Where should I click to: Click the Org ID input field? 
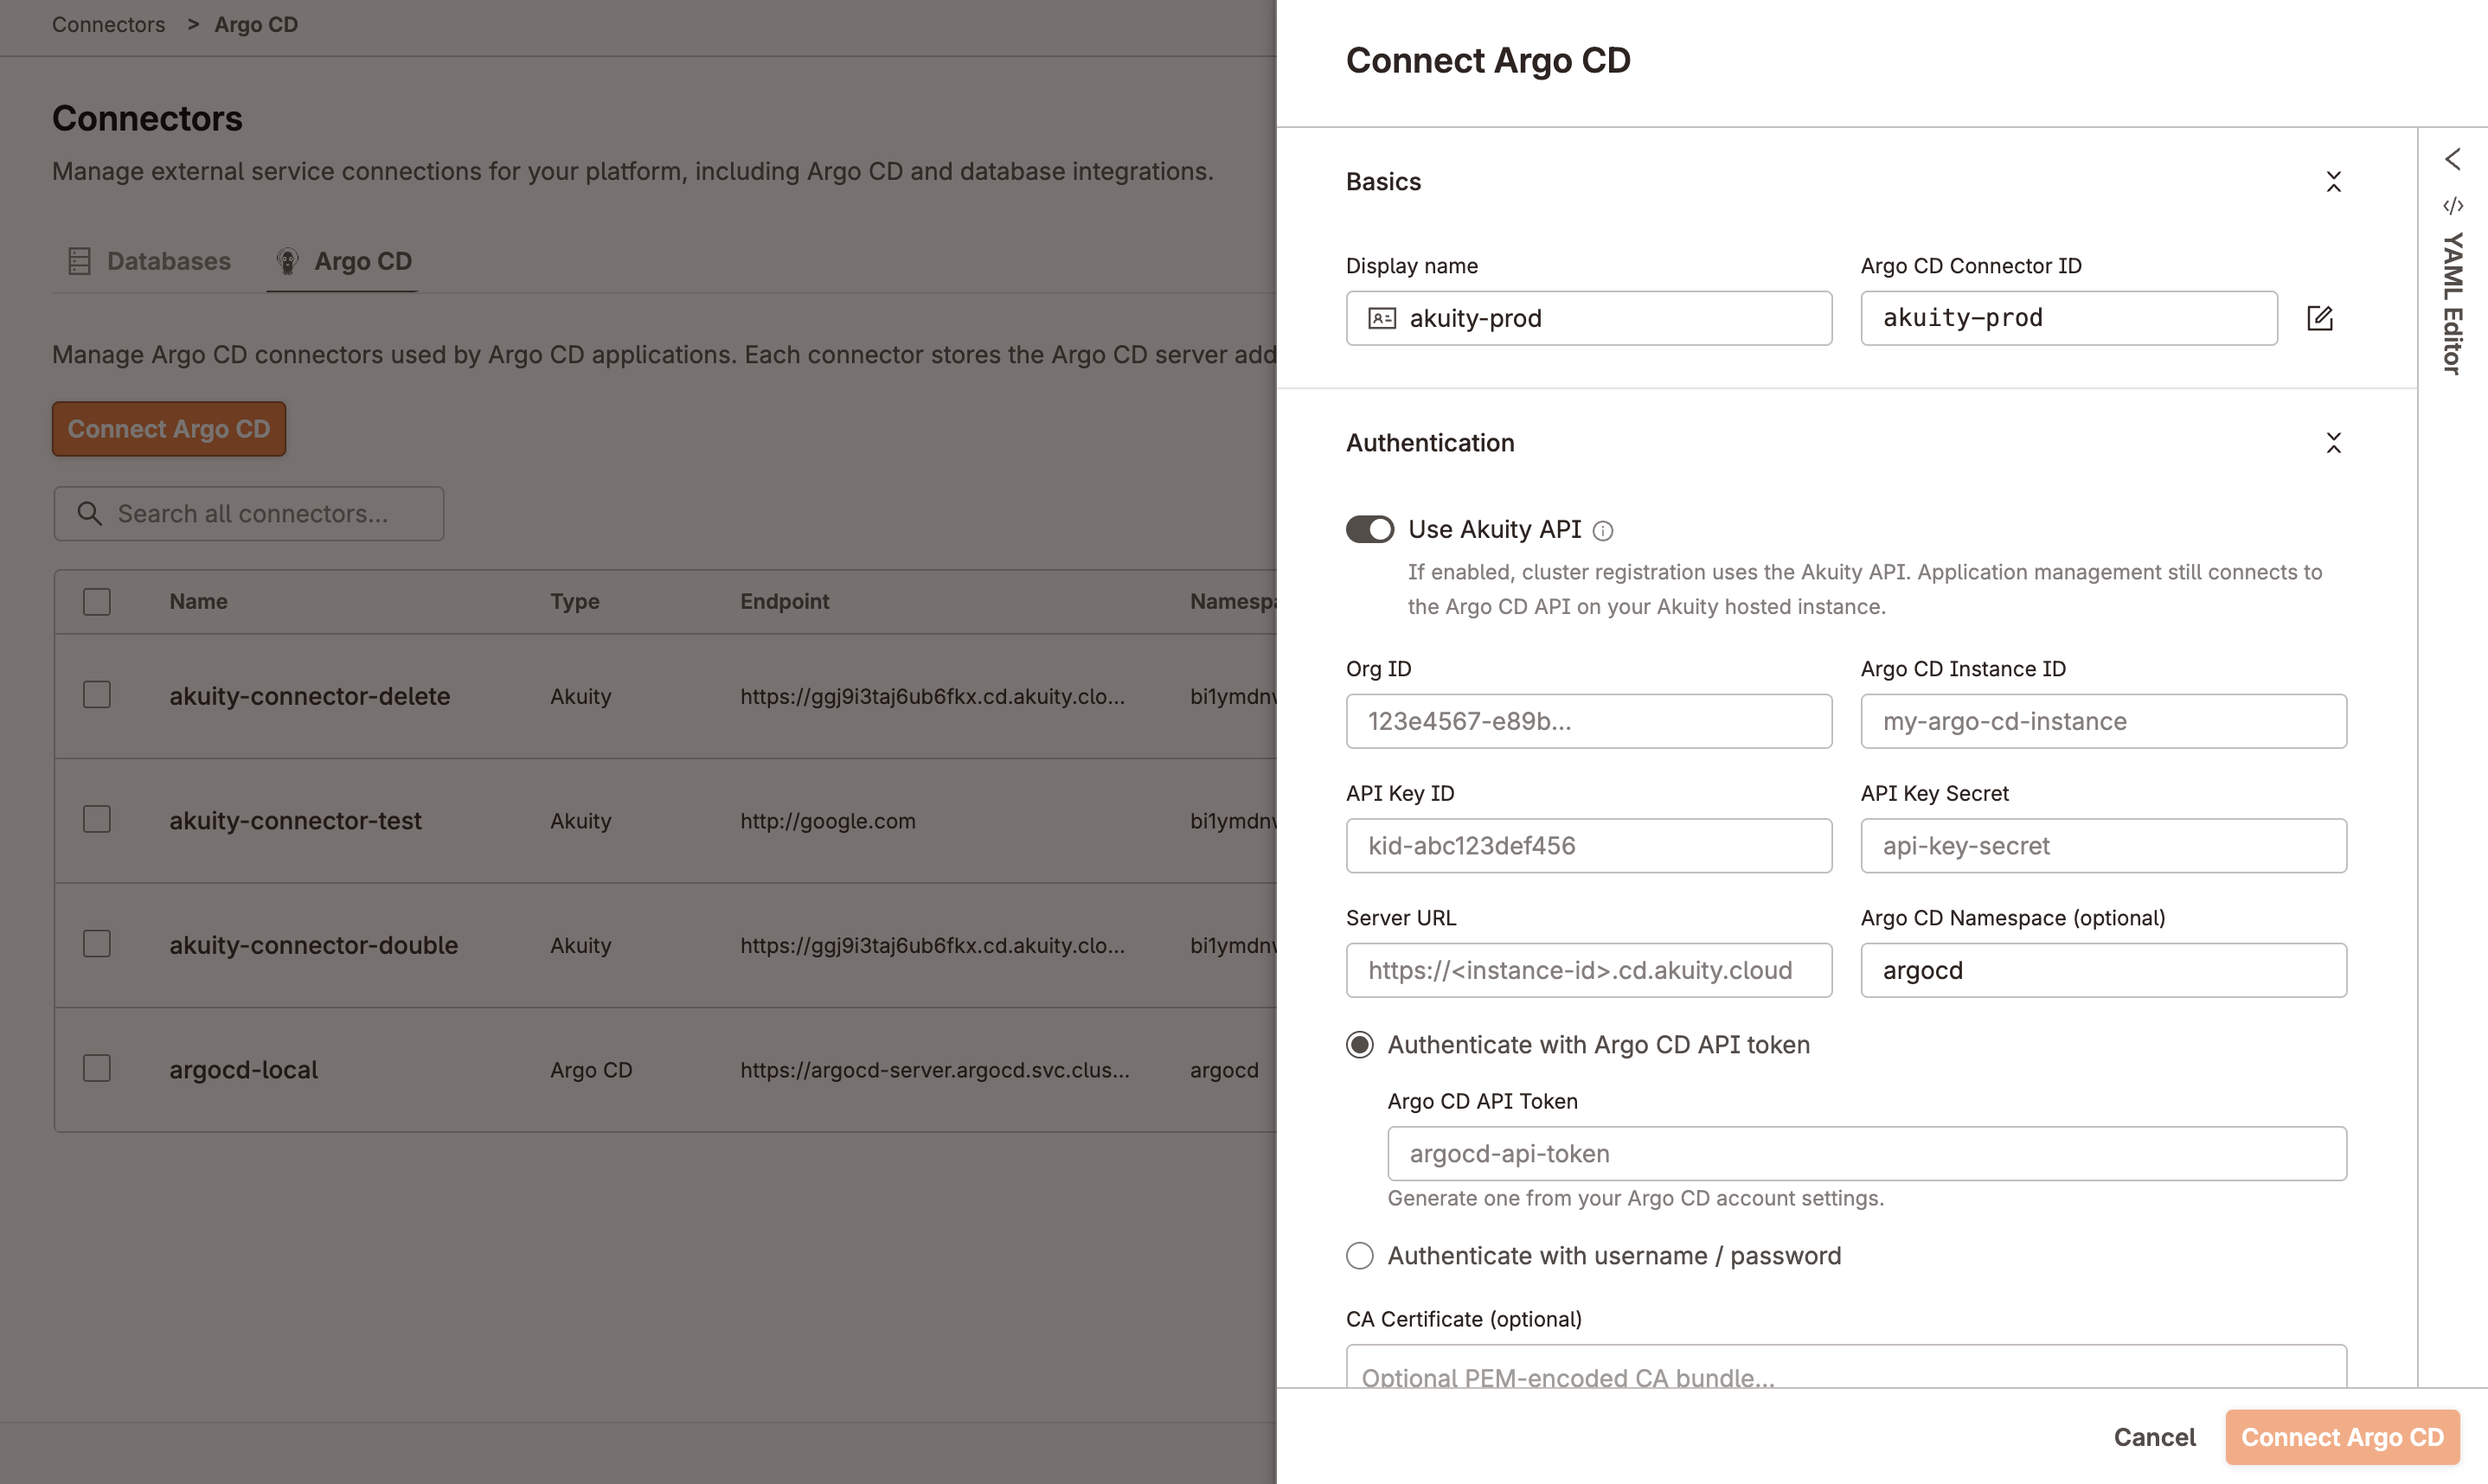point(1588,721)
